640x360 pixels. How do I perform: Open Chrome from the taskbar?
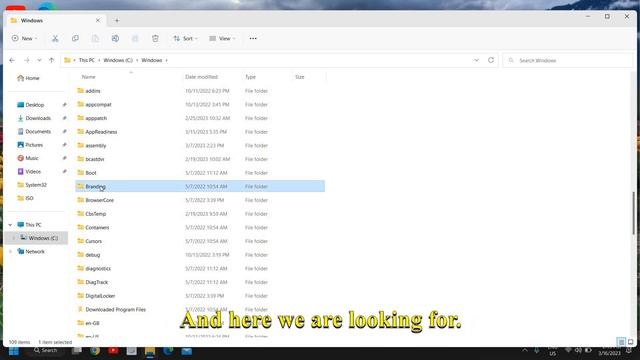[x=95, y=351]
